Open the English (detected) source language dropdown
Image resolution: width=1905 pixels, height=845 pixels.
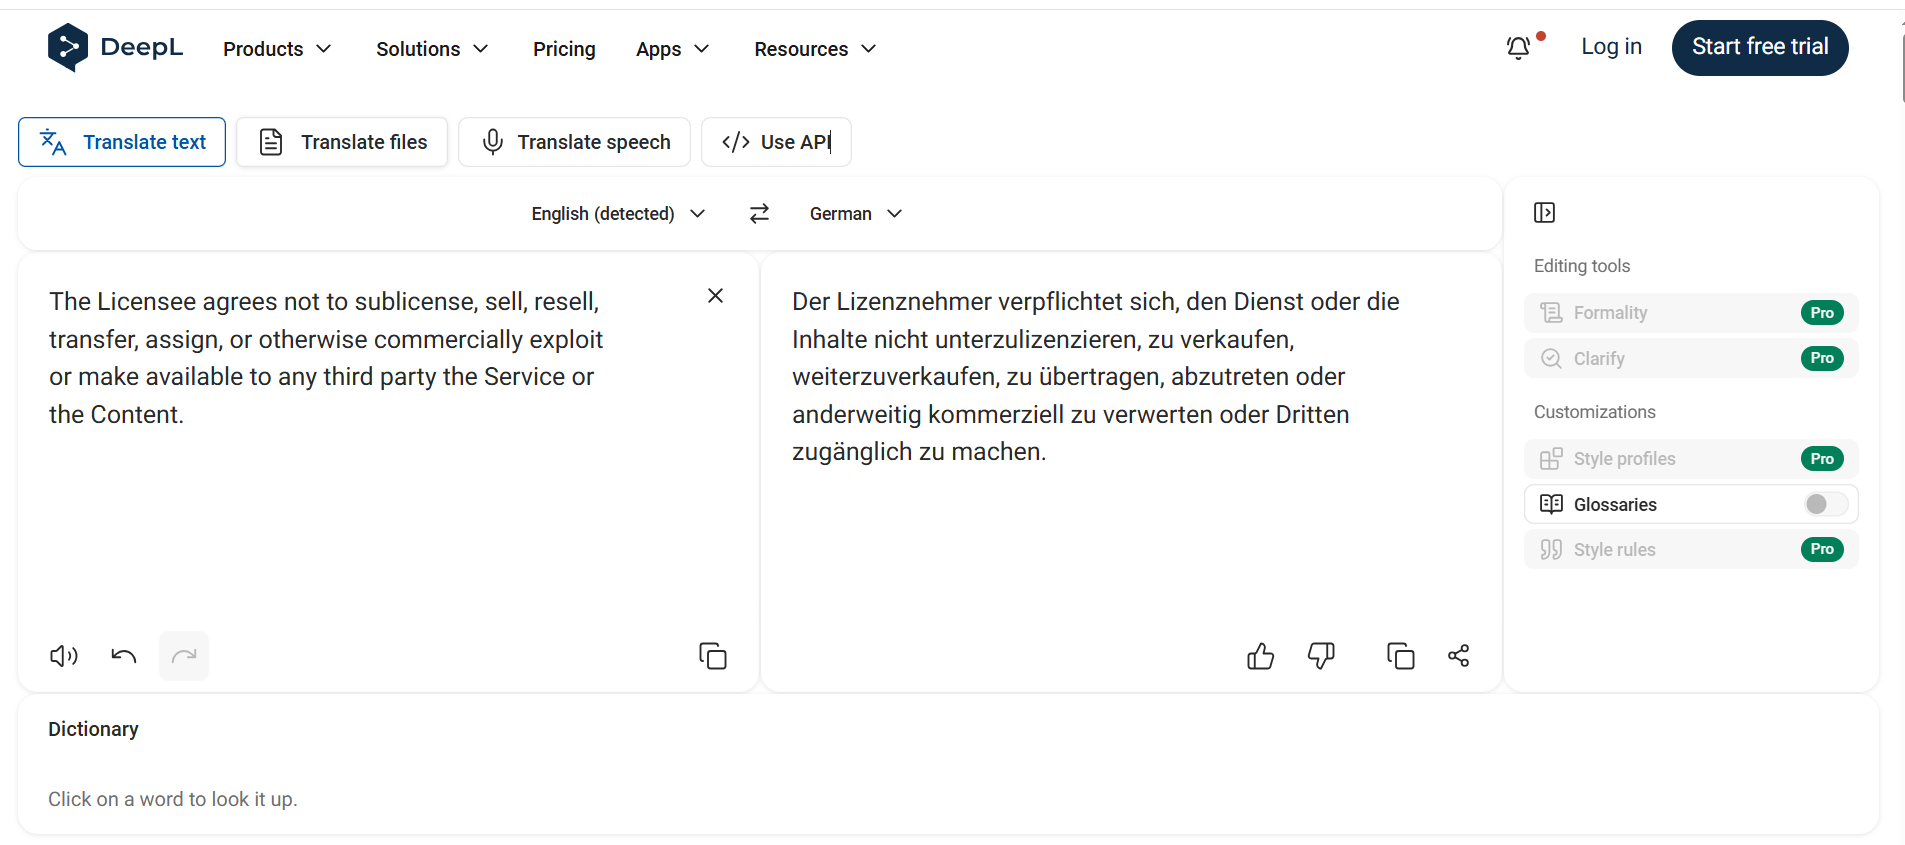[x=618, y=213]
